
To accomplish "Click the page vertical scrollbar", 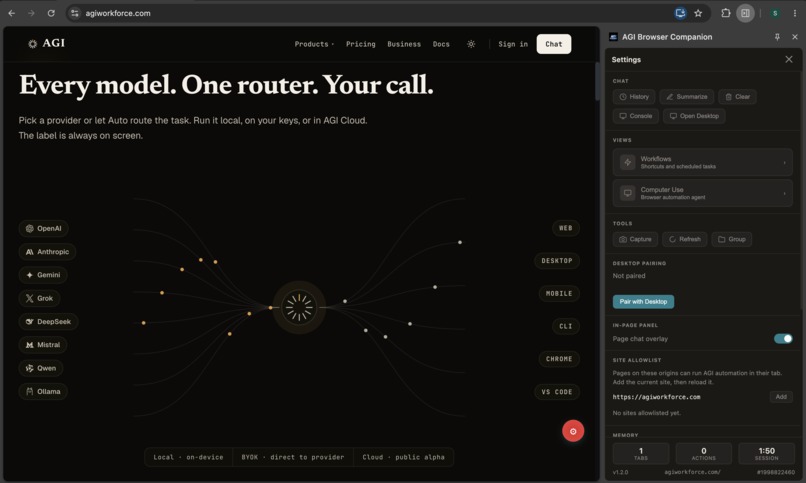I will click(597, 82).
